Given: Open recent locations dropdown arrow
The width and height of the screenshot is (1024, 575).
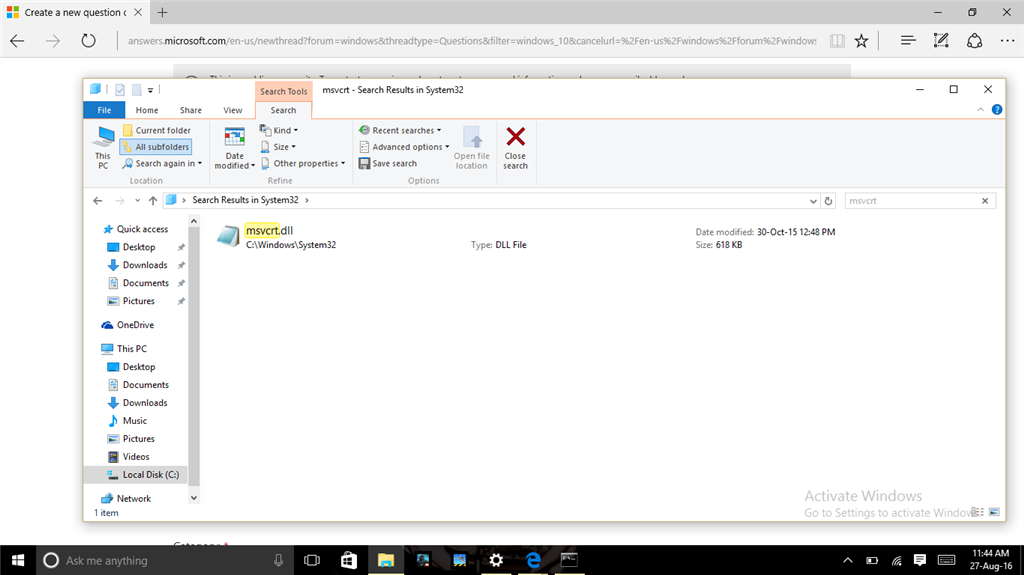Looking at the screenshot, I should (137, 201).
